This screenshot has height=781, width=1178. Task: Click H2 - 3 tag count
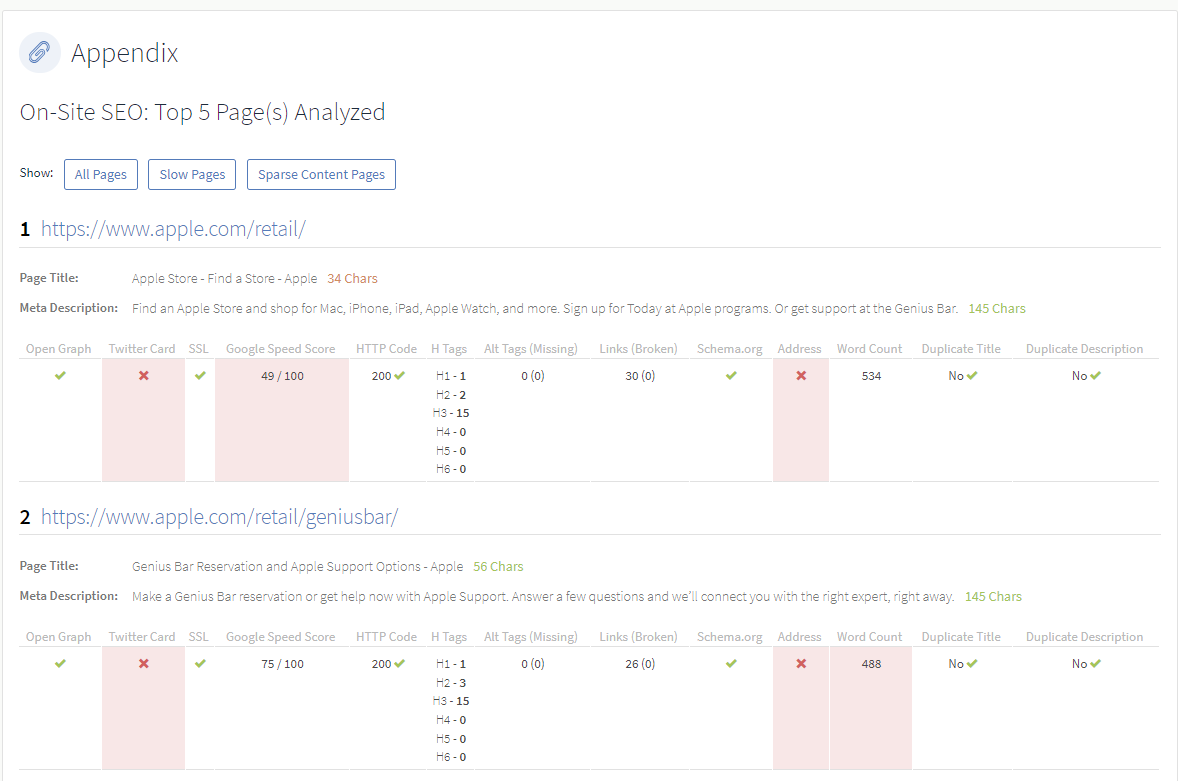pos(451,683)
